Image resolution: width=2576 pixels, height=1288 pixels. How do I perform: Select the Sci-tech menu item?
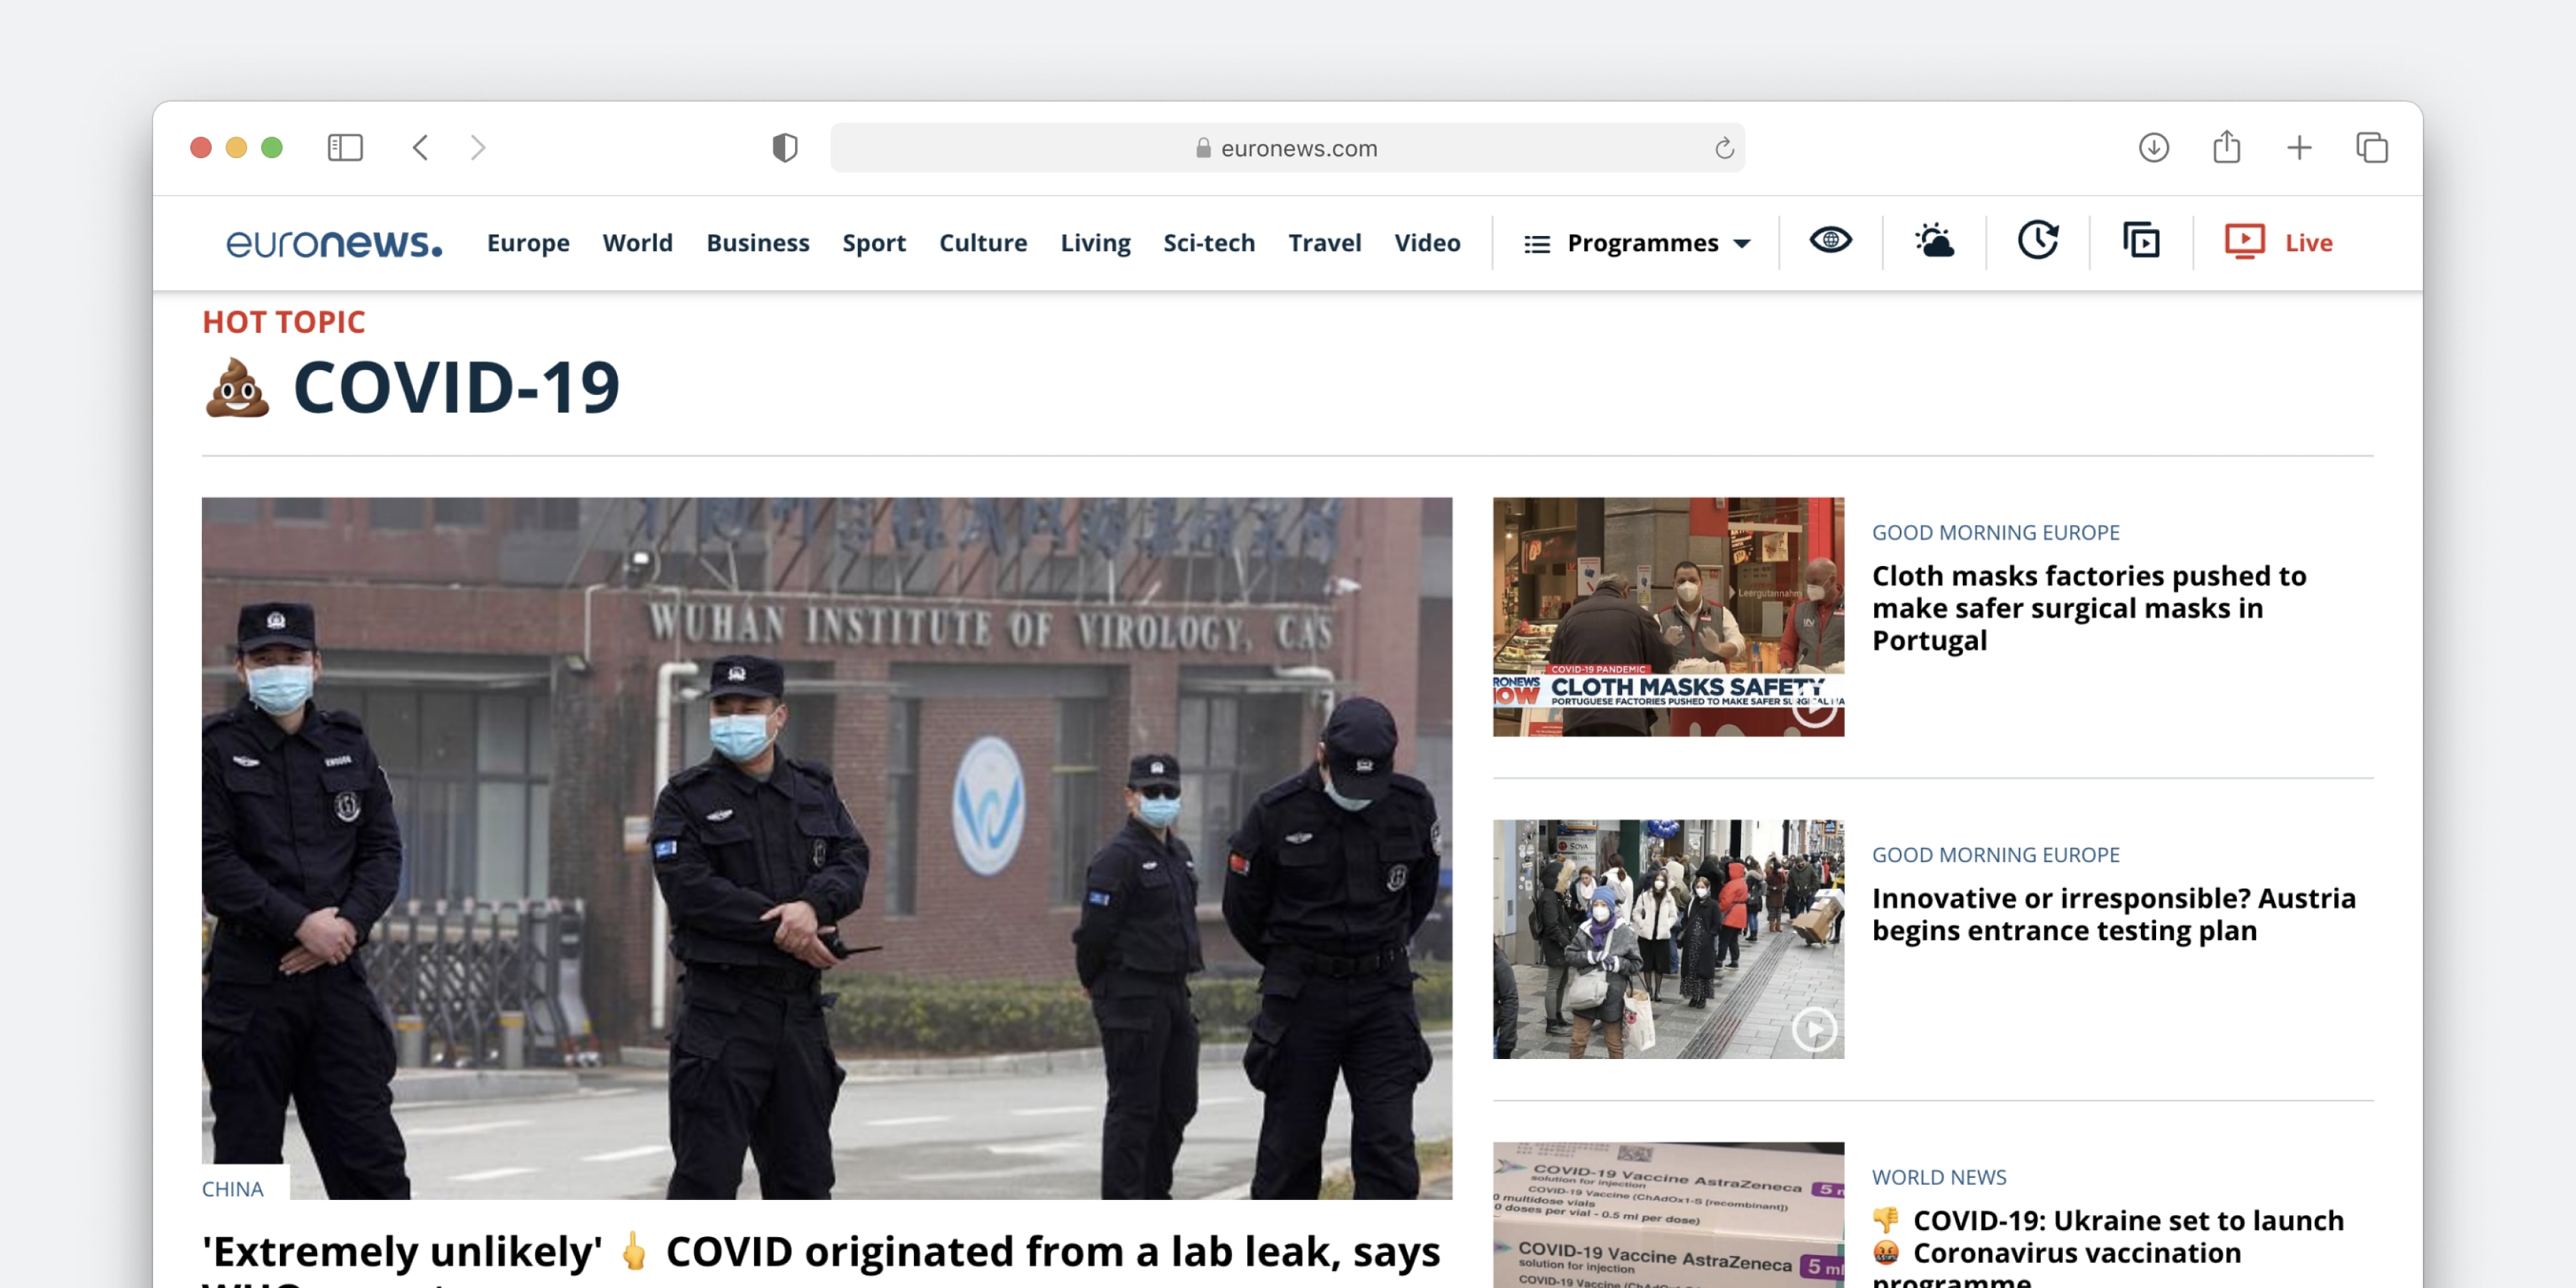pyautogui.click(x=1208, y=243)
